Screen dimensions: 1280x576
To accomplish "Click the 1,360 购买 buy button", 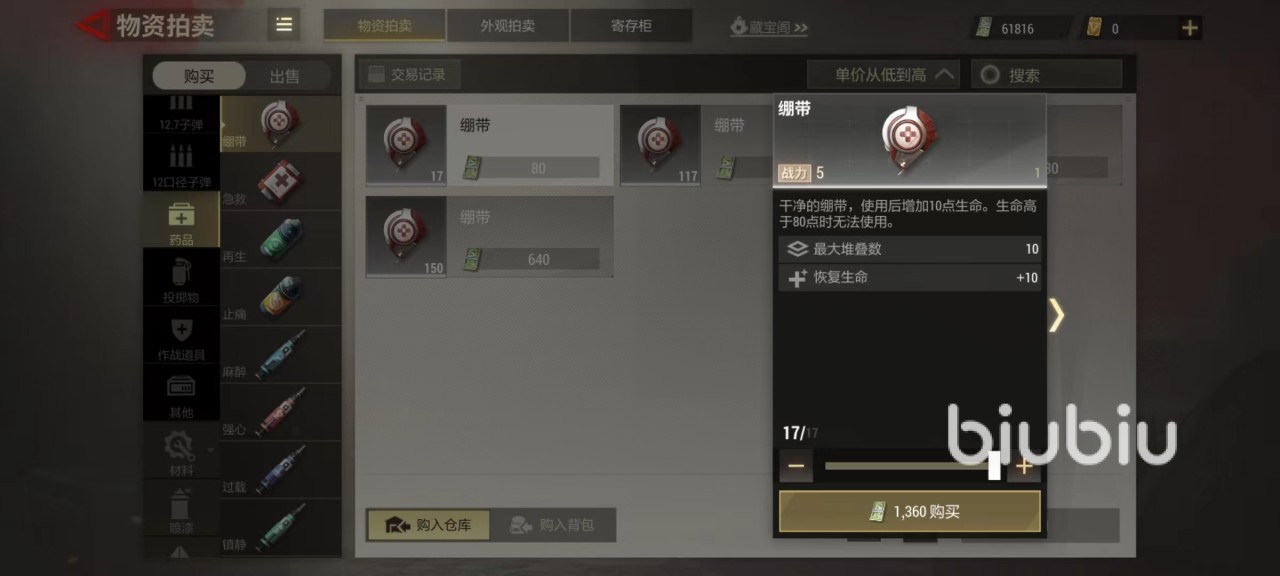I will coord(910,512).
